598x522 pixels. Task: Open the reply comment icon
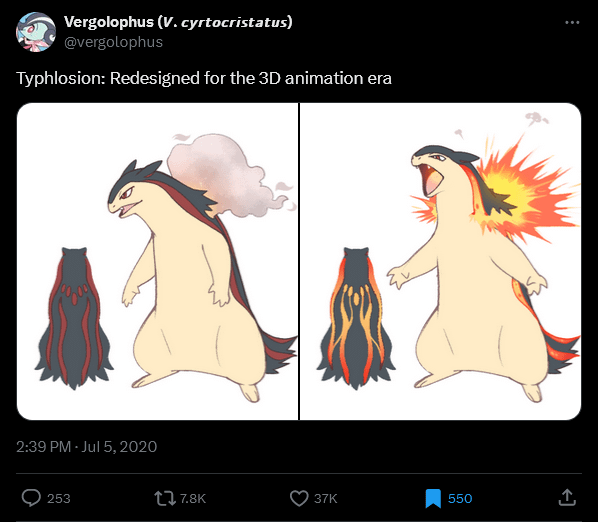(x=31, y=498)
